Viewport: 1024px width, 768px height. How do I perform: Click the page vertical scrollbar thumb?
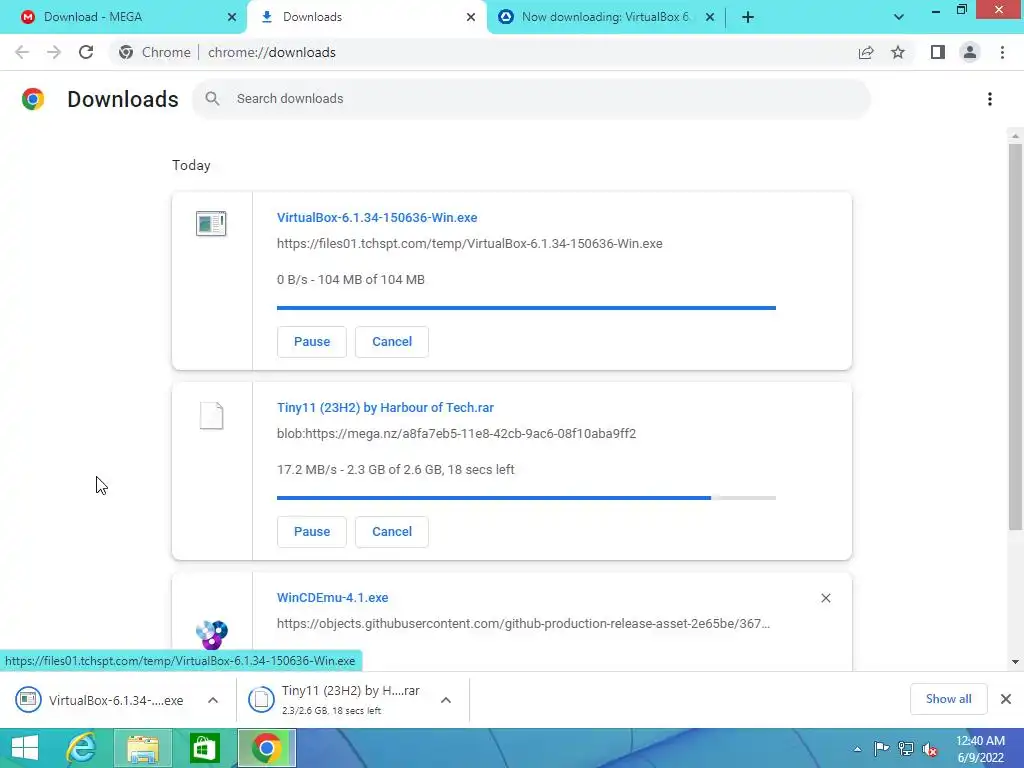point(1015,336)
